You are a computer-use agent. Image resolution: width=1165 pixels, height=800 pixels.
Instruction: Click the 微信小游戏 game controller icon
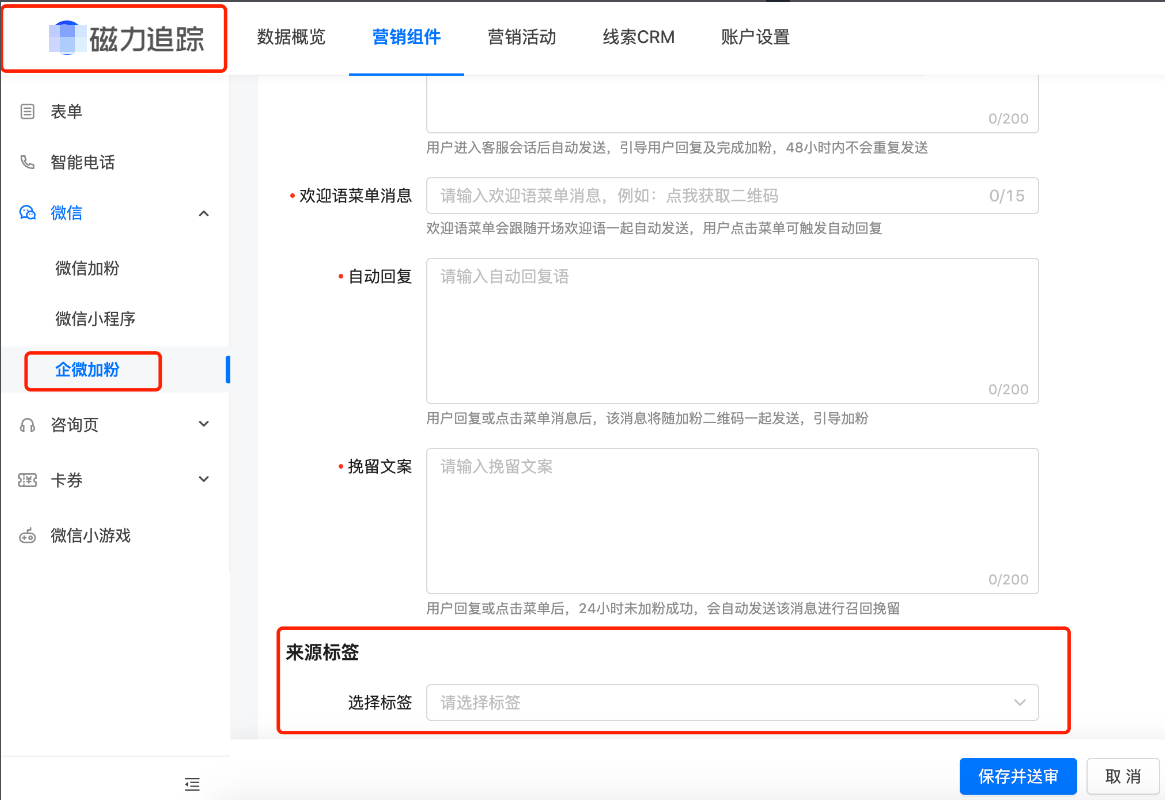[x=28, y=535]
